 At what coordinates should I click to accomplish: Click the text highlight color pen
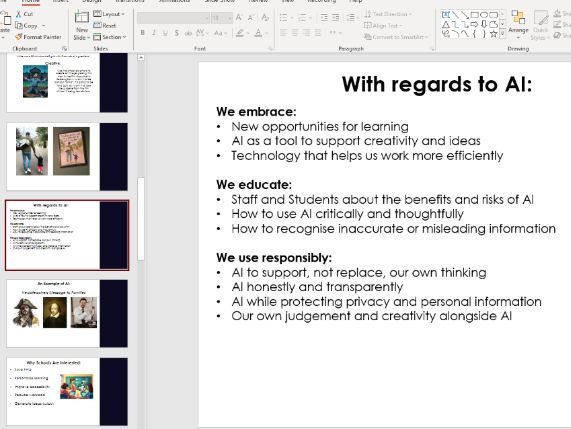tap(239, 33)
